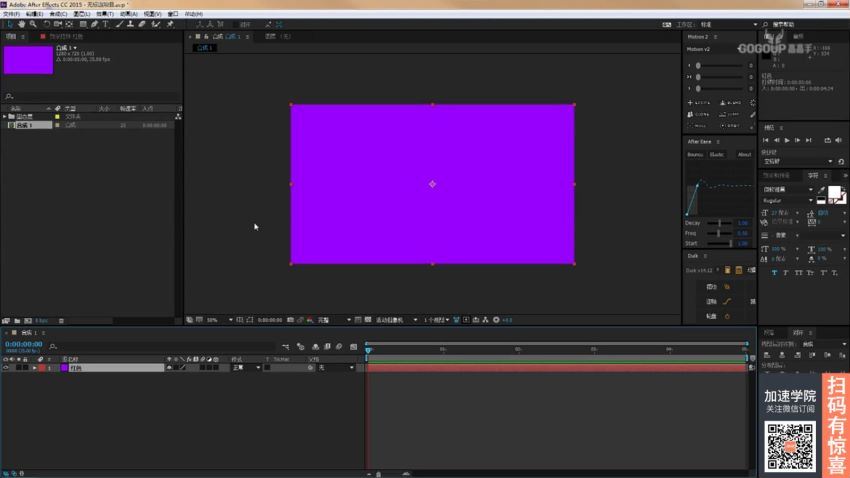The image size is (850, 478).
Task: Mute audio in the Preview panel
Action: 839,140
